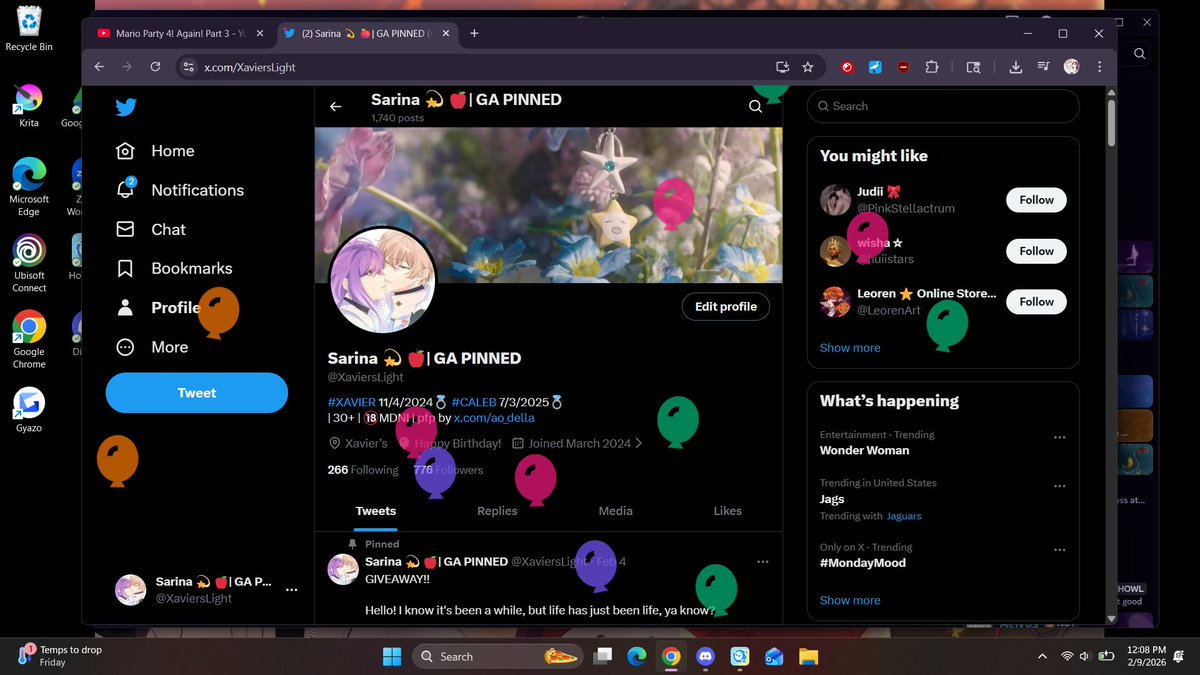Switch to the Replies tab

(497, 511)
